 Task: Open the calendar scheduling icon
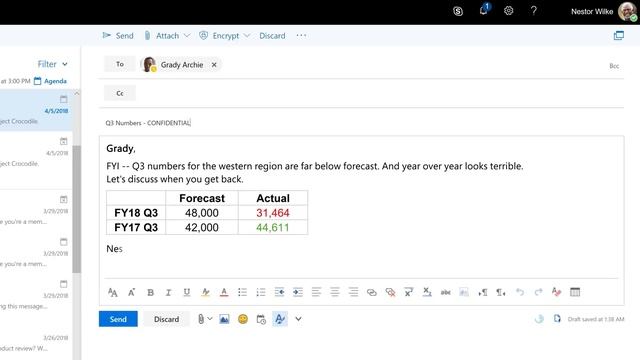point(261,319)
